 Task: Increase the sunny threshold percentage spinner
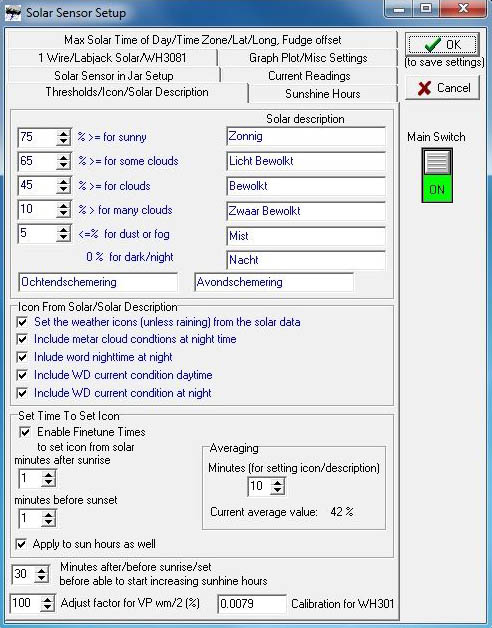63,134
